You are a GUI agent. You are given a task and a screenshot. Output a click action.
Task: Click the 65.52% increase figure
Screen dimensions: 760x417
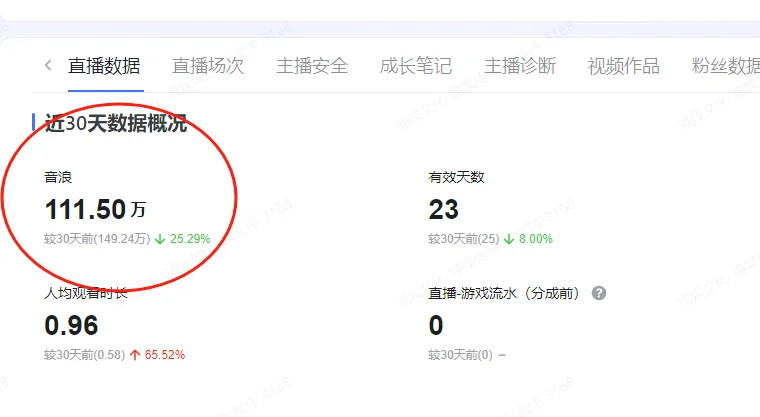tap(165, 354)
